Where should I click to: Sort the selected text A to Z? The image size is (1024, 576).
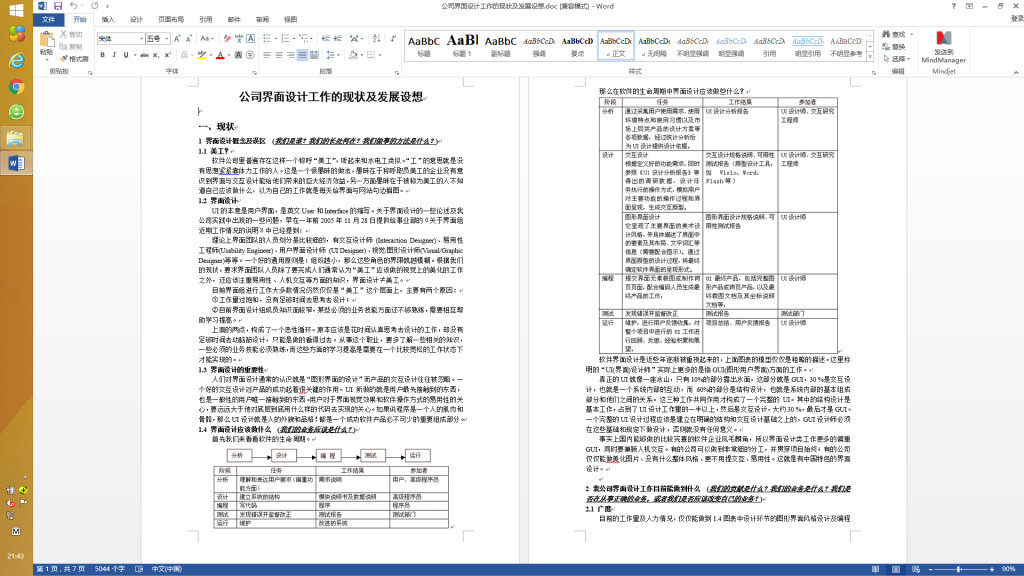point(377,39)
